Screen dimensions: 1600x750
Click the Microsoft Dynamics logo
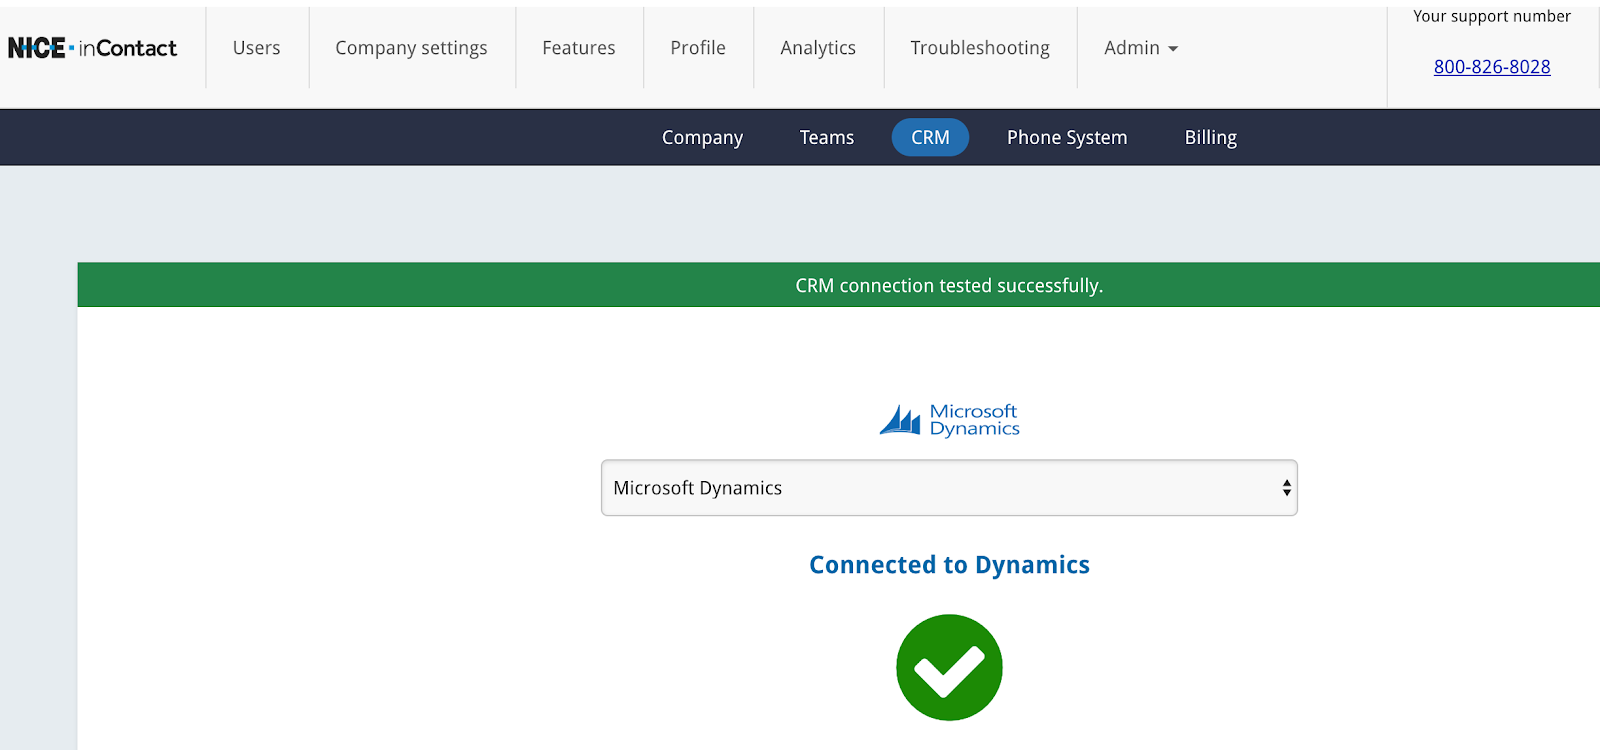click(x=949, y=420)
